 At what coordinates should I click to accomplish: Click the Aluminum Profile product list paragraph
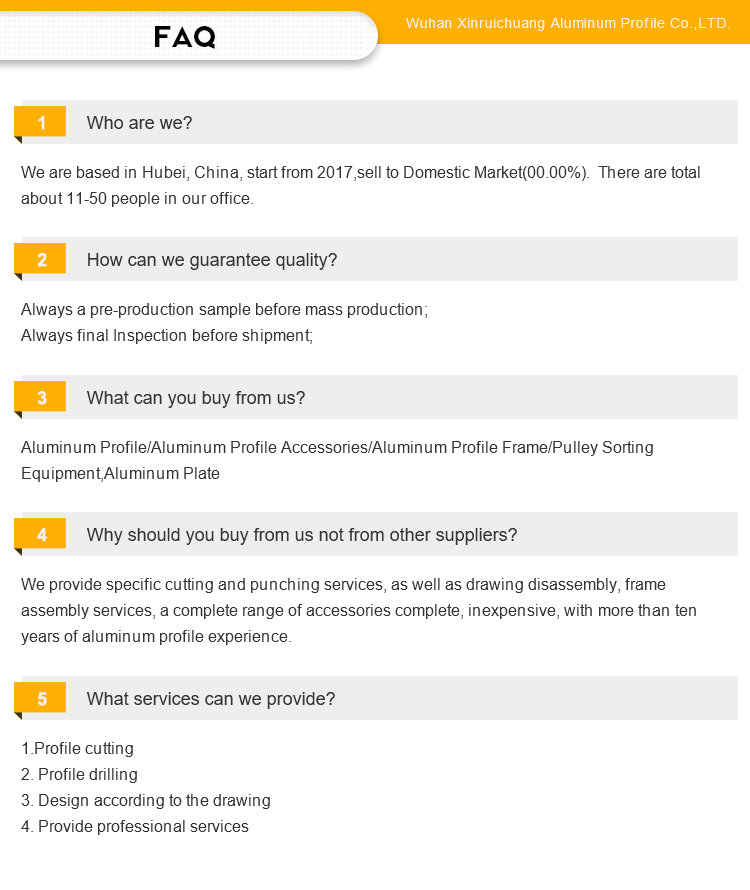(337, 460)
